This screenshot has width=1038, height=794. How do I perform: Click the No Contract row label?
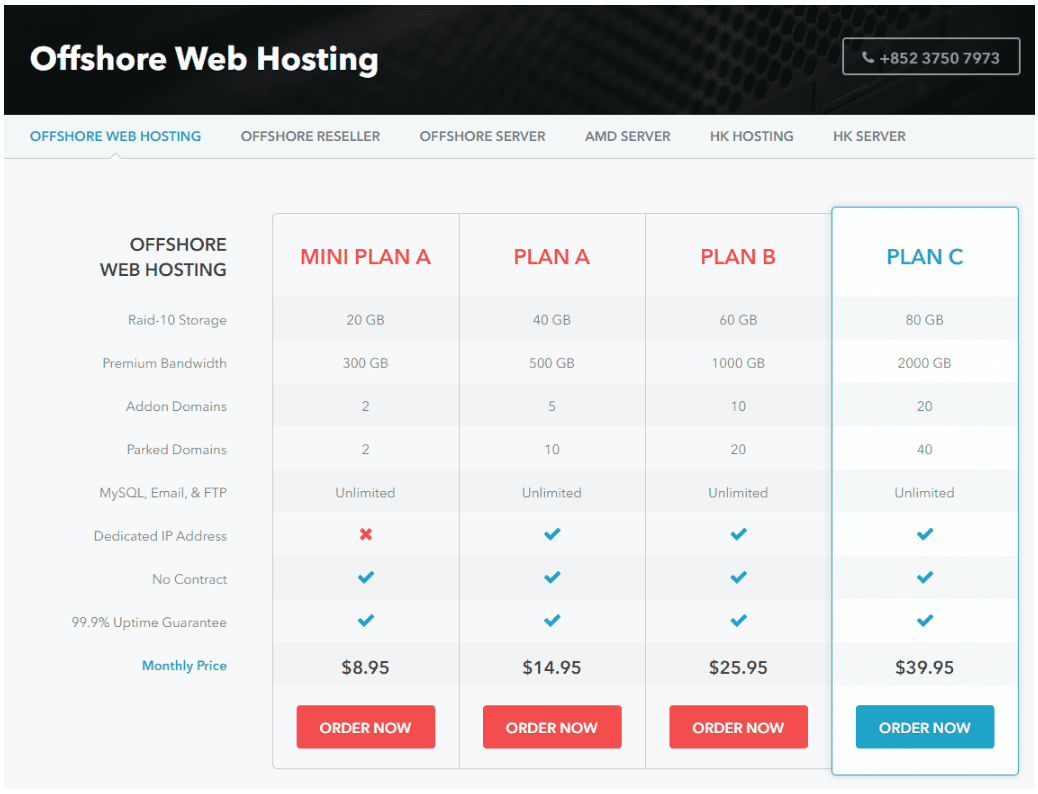click(189, 579)
